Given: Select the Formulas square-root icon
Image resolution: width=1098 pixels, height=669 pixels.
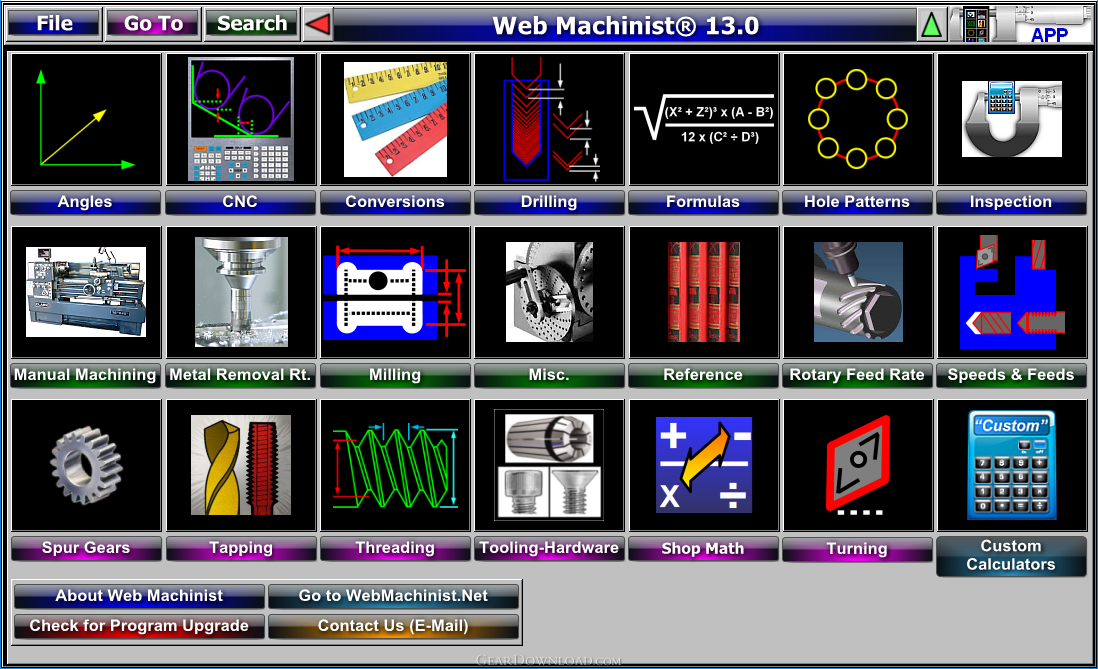Looking at the screenshot, I should (x=704, y=119).
